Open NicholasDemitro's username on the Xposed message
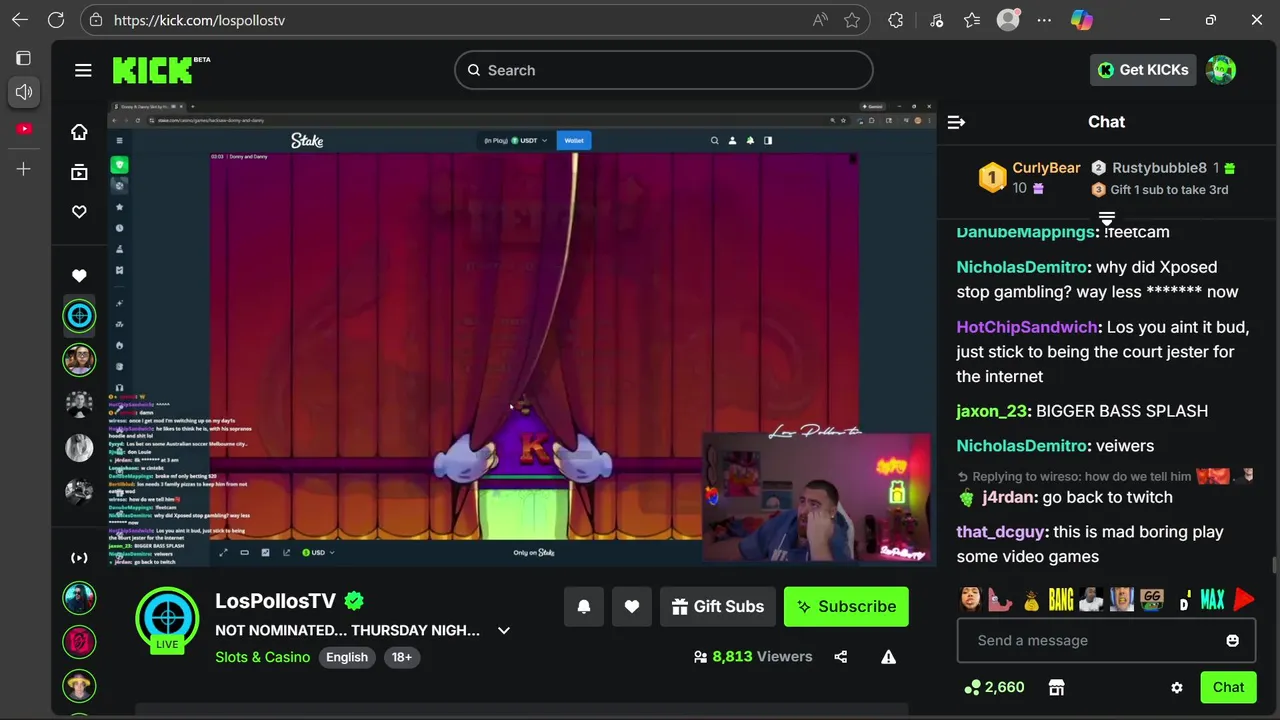 [x=1021, y=267]
